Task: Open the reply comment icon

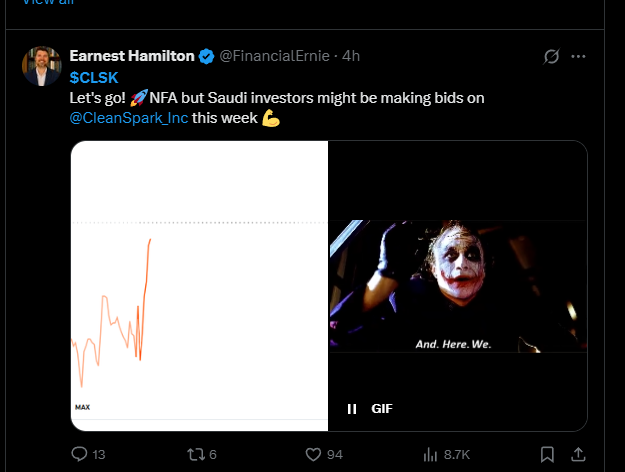Action: click(x=79, y=454)
